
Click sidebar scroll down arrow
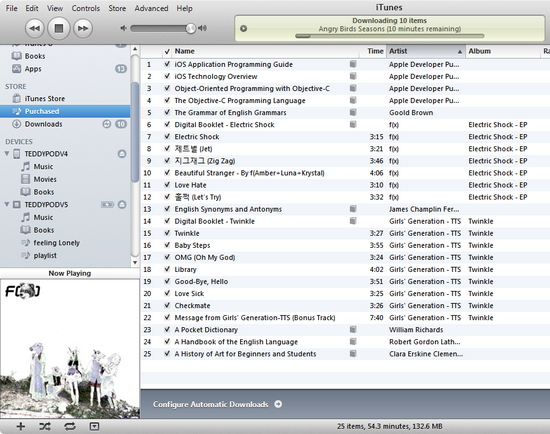point(135,262)
